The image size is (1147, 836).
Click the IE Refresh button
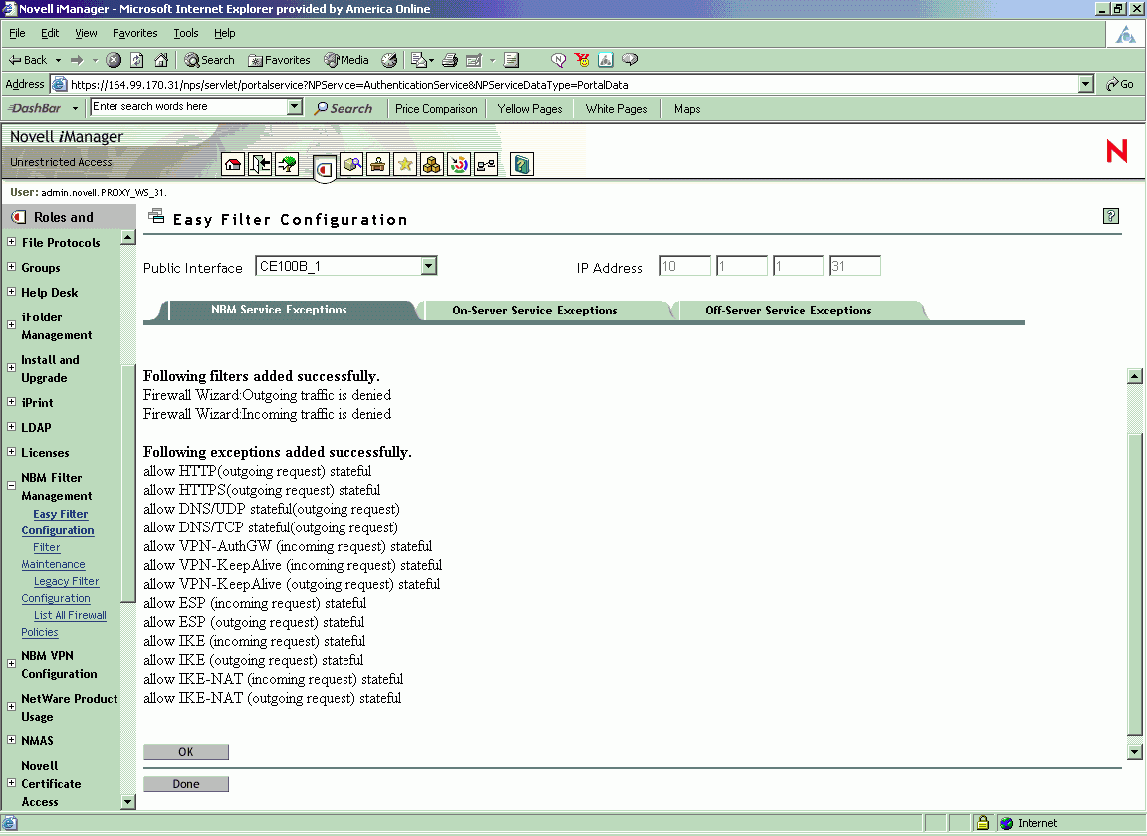click(137, 60)
